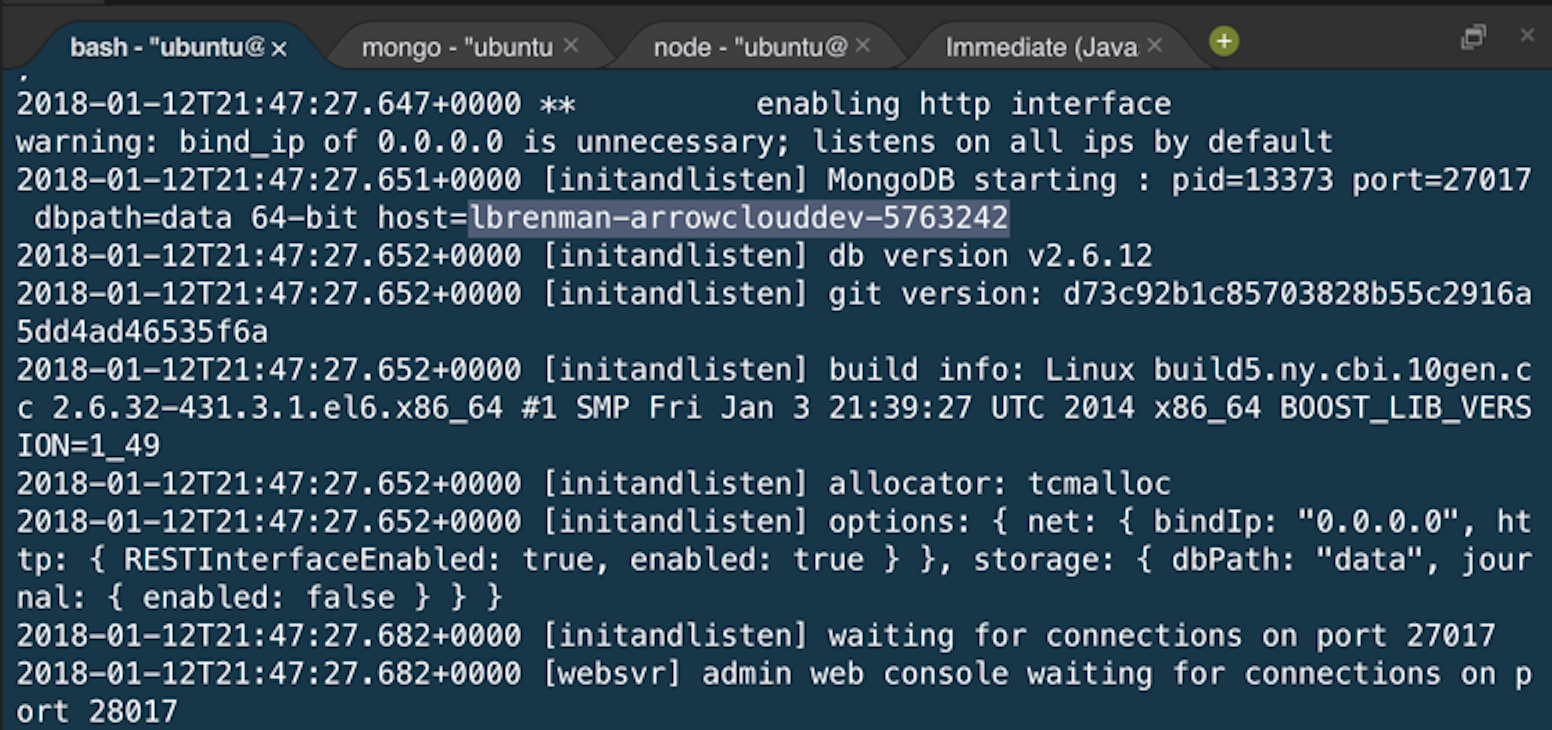Click the db version v2.6.12 text
Screen dimensions: 1552x730
tap(990, 256)
